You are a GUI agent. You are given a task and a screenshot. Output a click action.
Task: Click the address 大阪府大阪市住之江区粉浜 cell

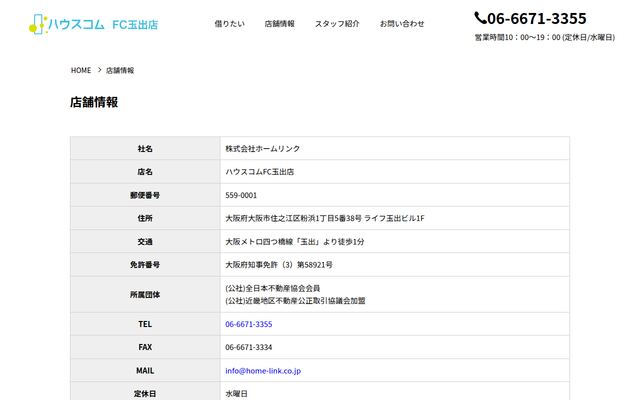point(395,218)
